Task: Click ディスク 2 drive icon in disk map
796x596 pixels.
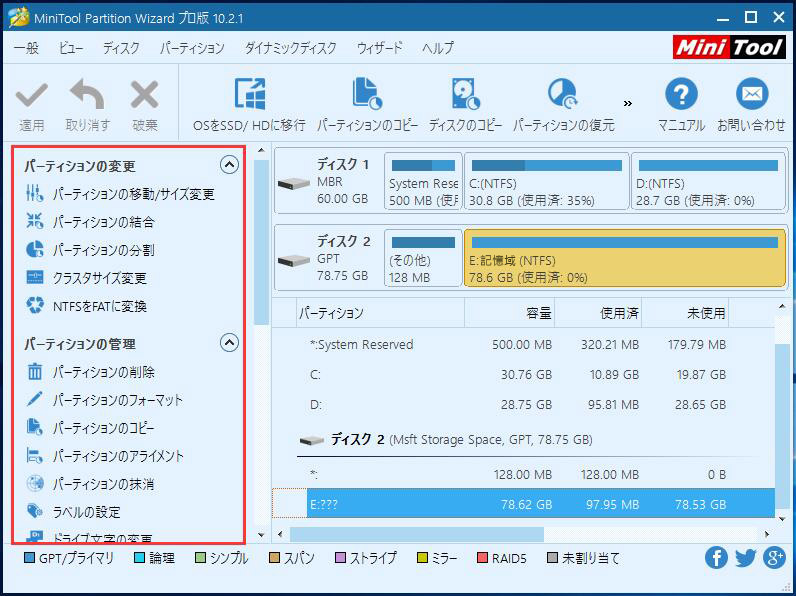Action: coord(294,260)
